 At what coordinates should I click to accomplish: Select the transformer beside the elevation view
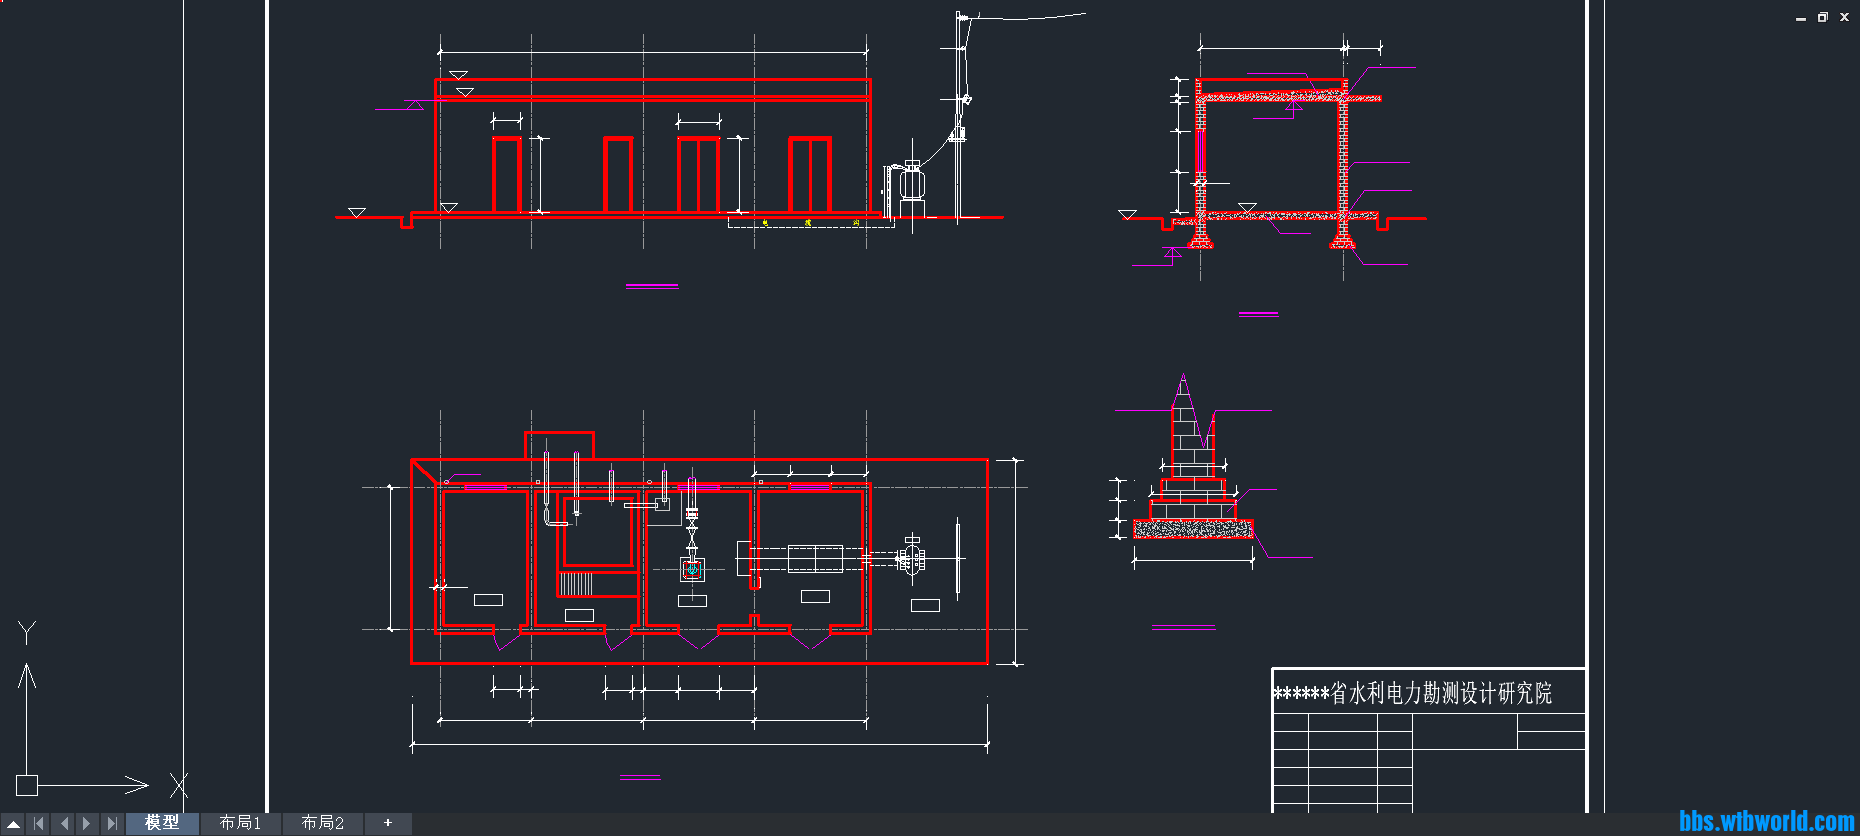click(910, 184)
